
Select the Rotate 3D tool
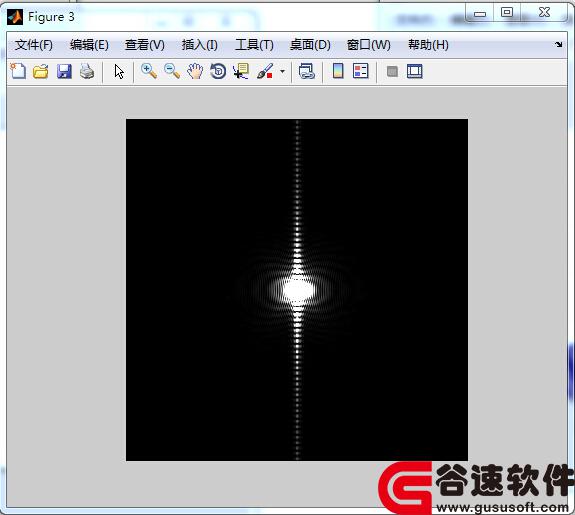tap(218, 71)
